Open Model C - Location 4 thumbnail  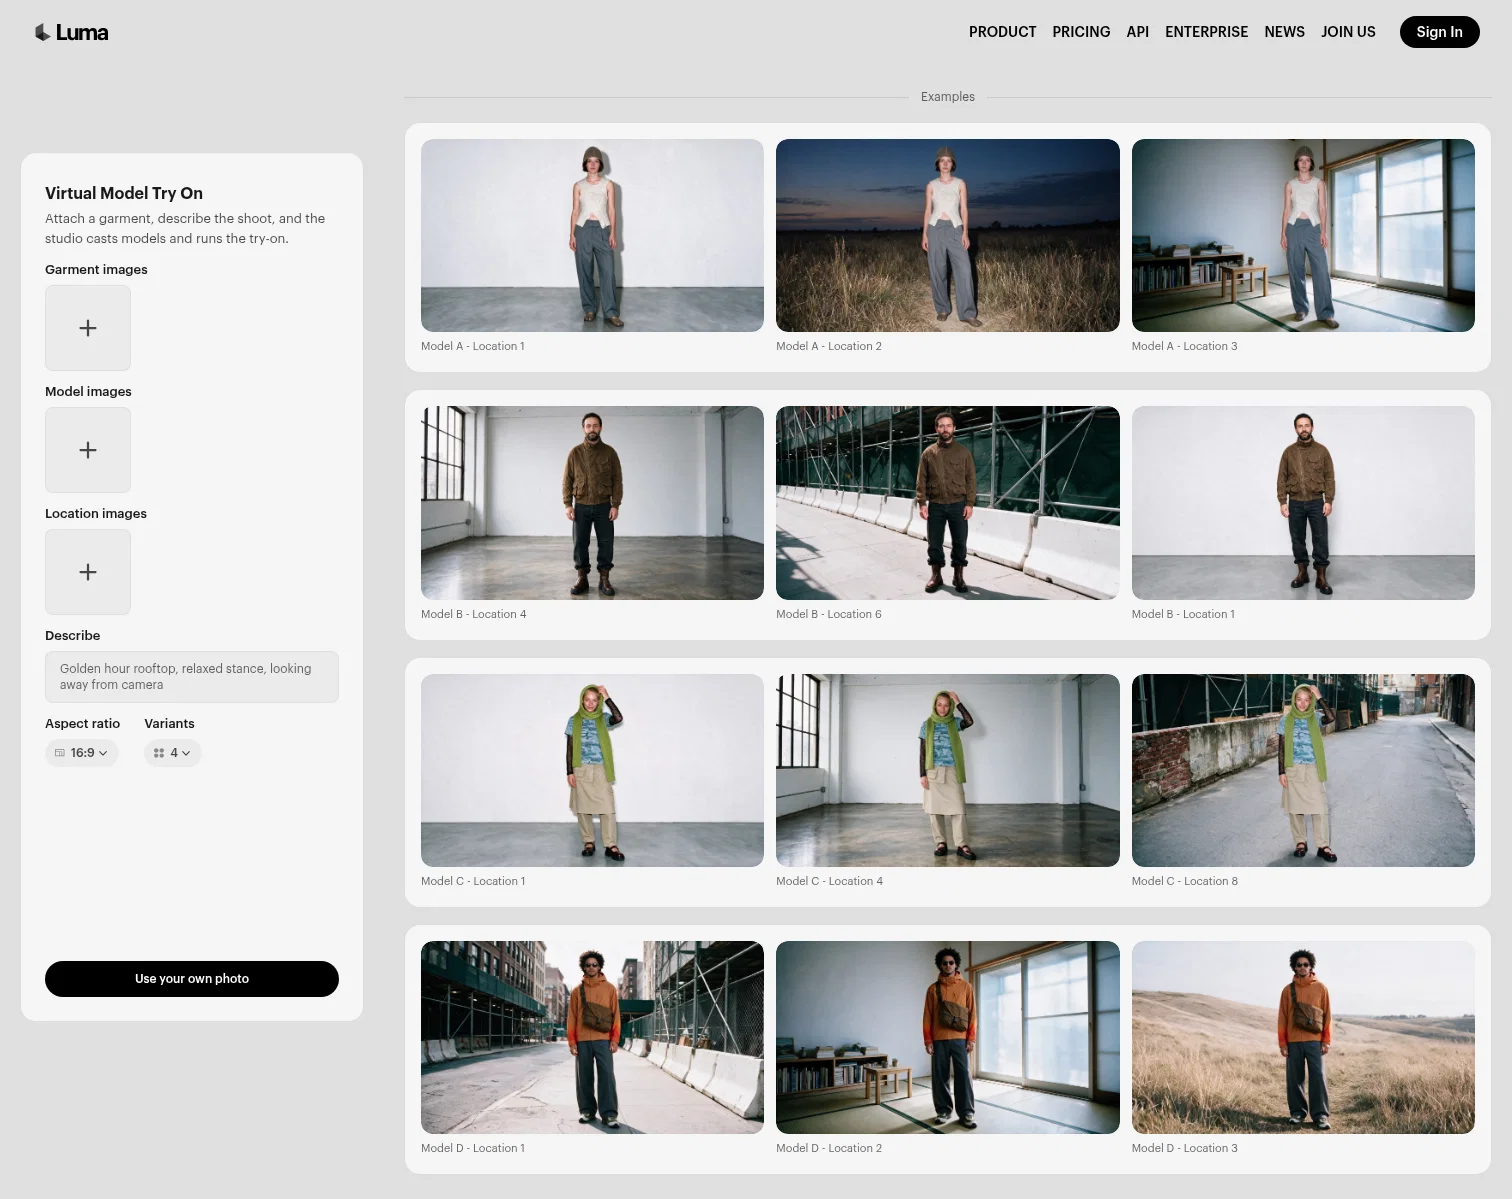(x=948, y=770)
